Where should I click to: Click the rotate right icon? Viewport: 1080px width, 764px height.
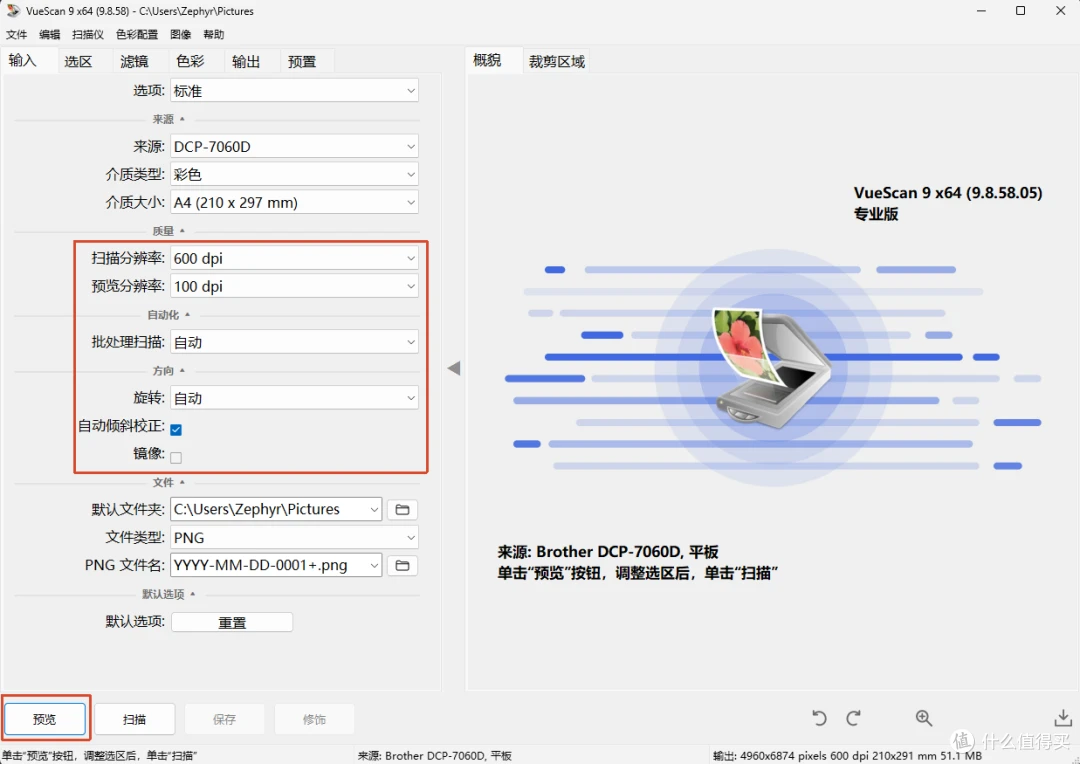click(x=853, y=719)
